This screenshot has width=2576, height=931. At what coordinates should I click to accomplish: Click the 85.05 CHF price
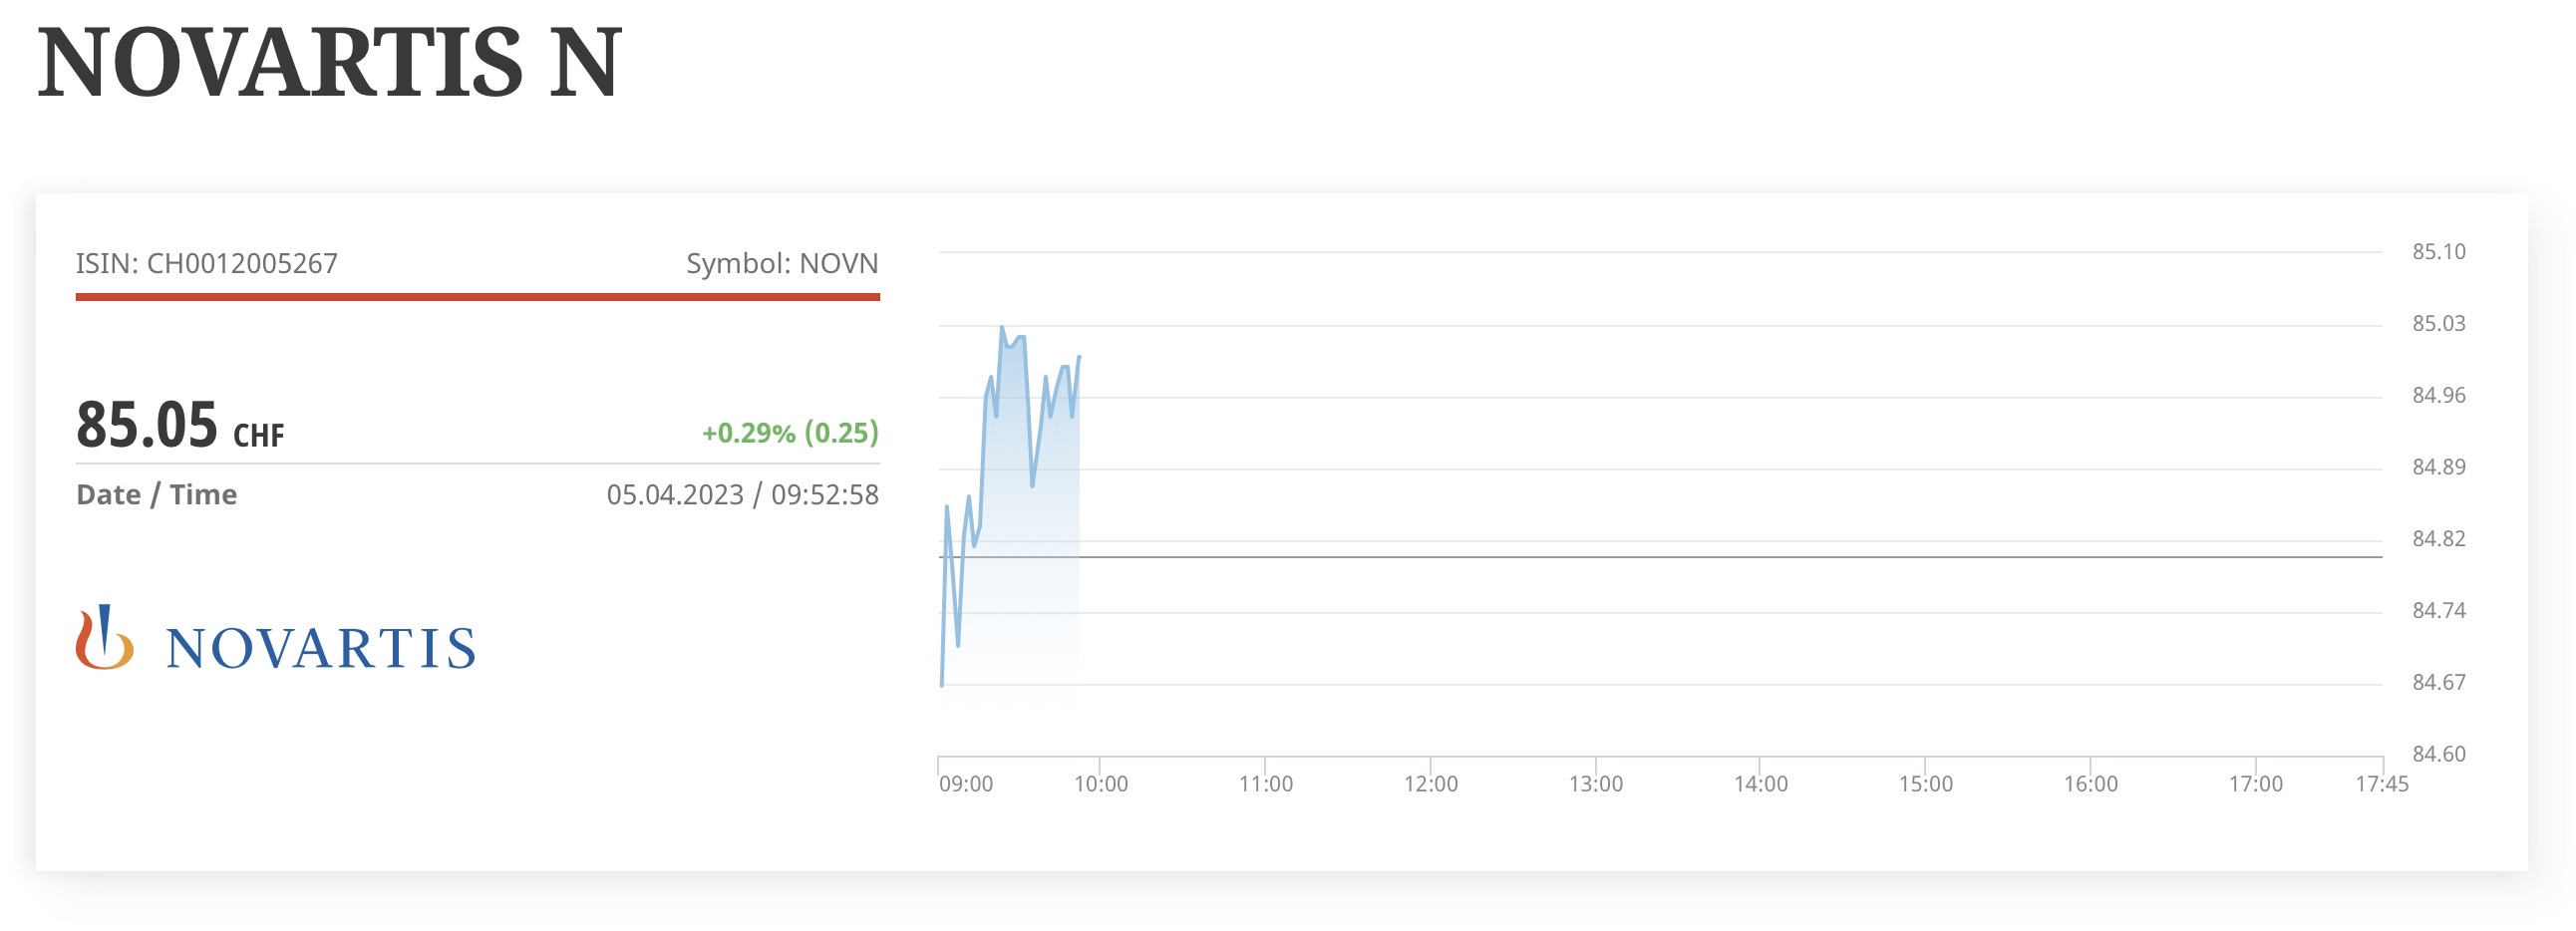click(180, 426)
